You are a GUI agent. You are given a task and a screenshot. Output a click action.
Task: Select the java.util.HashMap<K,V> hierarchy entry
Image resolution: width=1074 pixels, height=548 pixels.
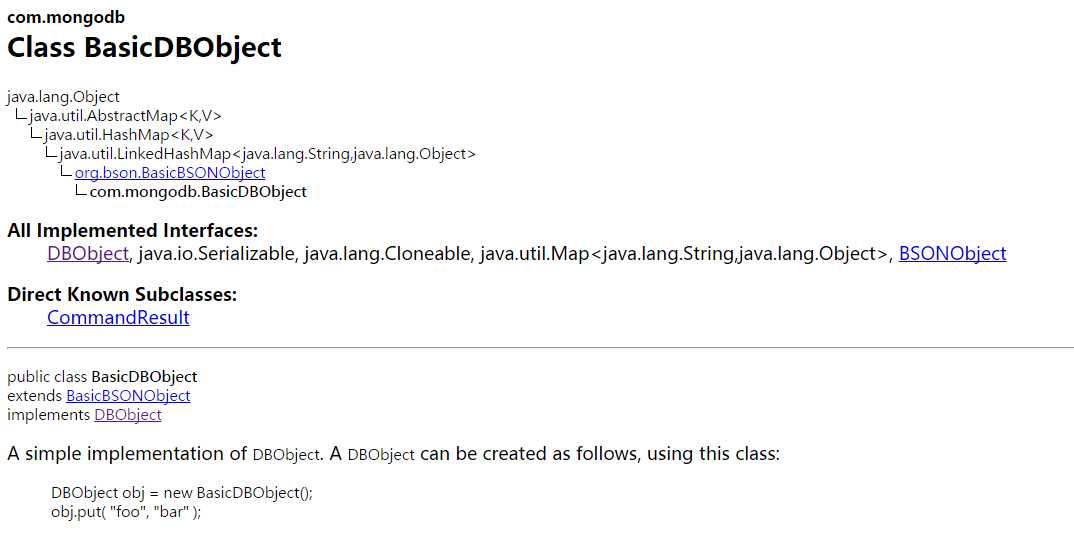pos(129,135)
